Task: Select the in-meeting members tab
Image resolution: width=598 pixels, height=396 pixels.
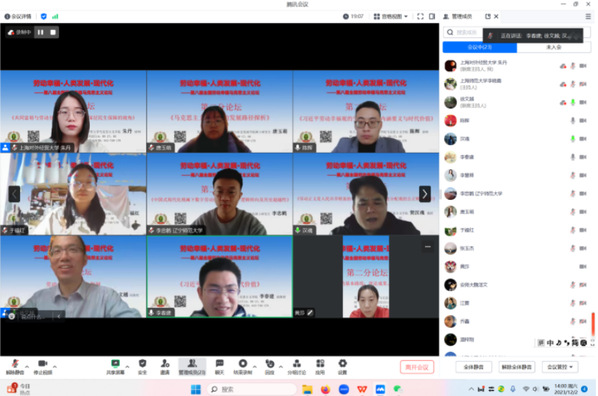Action: (x=480, y=47)
